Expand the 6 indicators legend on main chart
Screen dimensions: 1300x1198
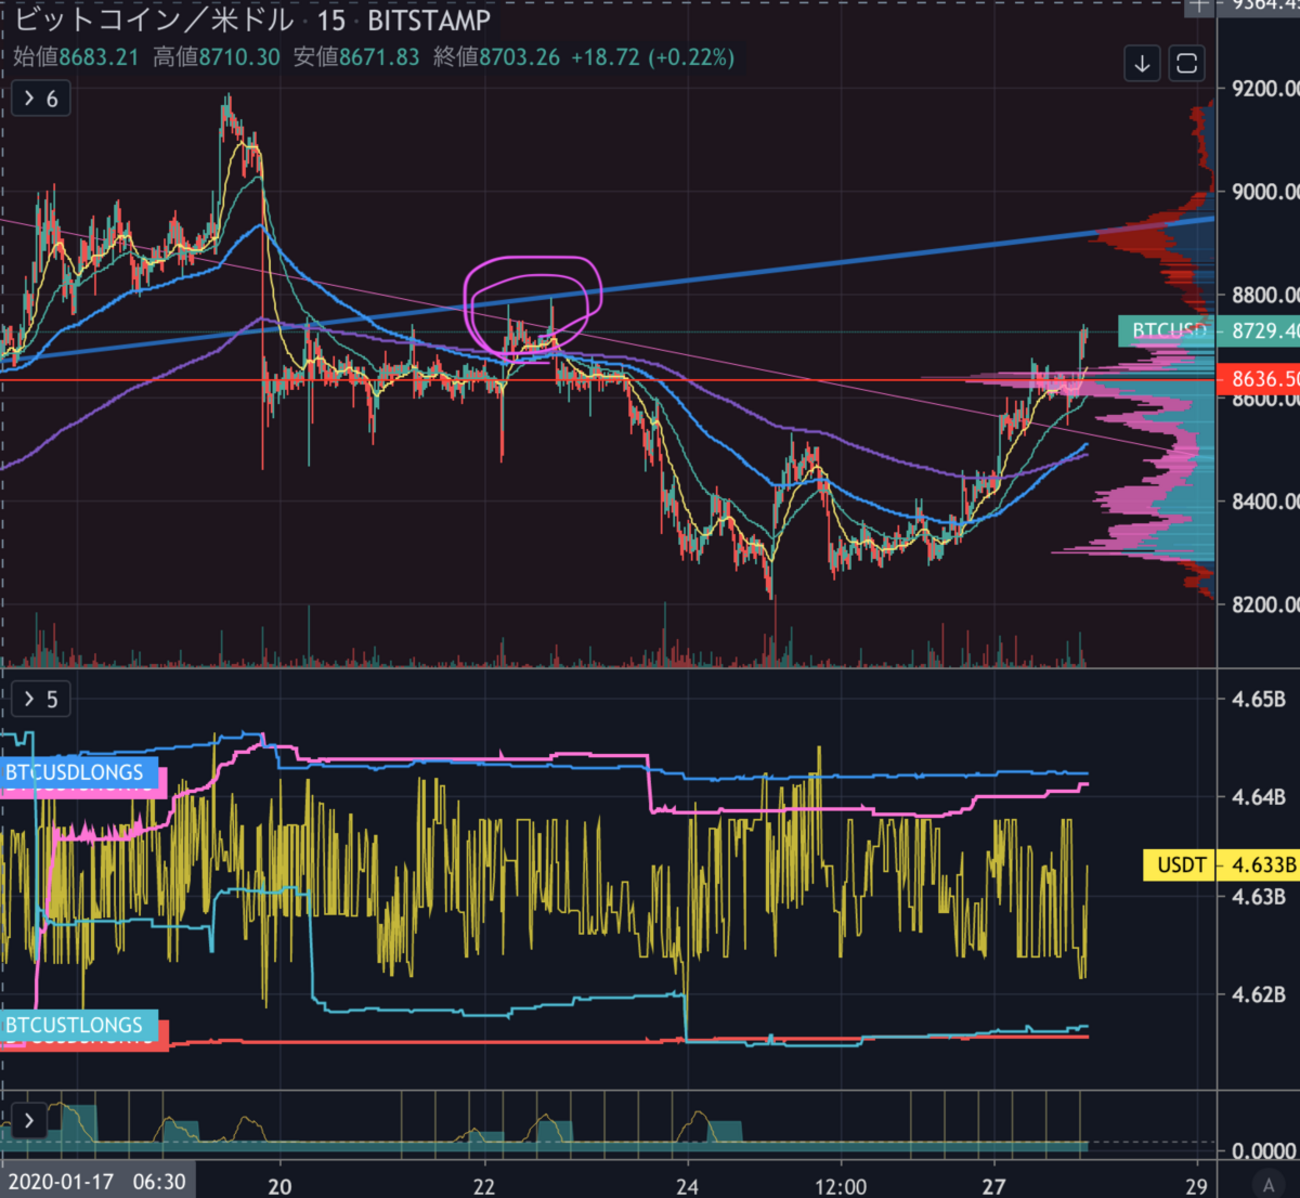tap(41, 99)
